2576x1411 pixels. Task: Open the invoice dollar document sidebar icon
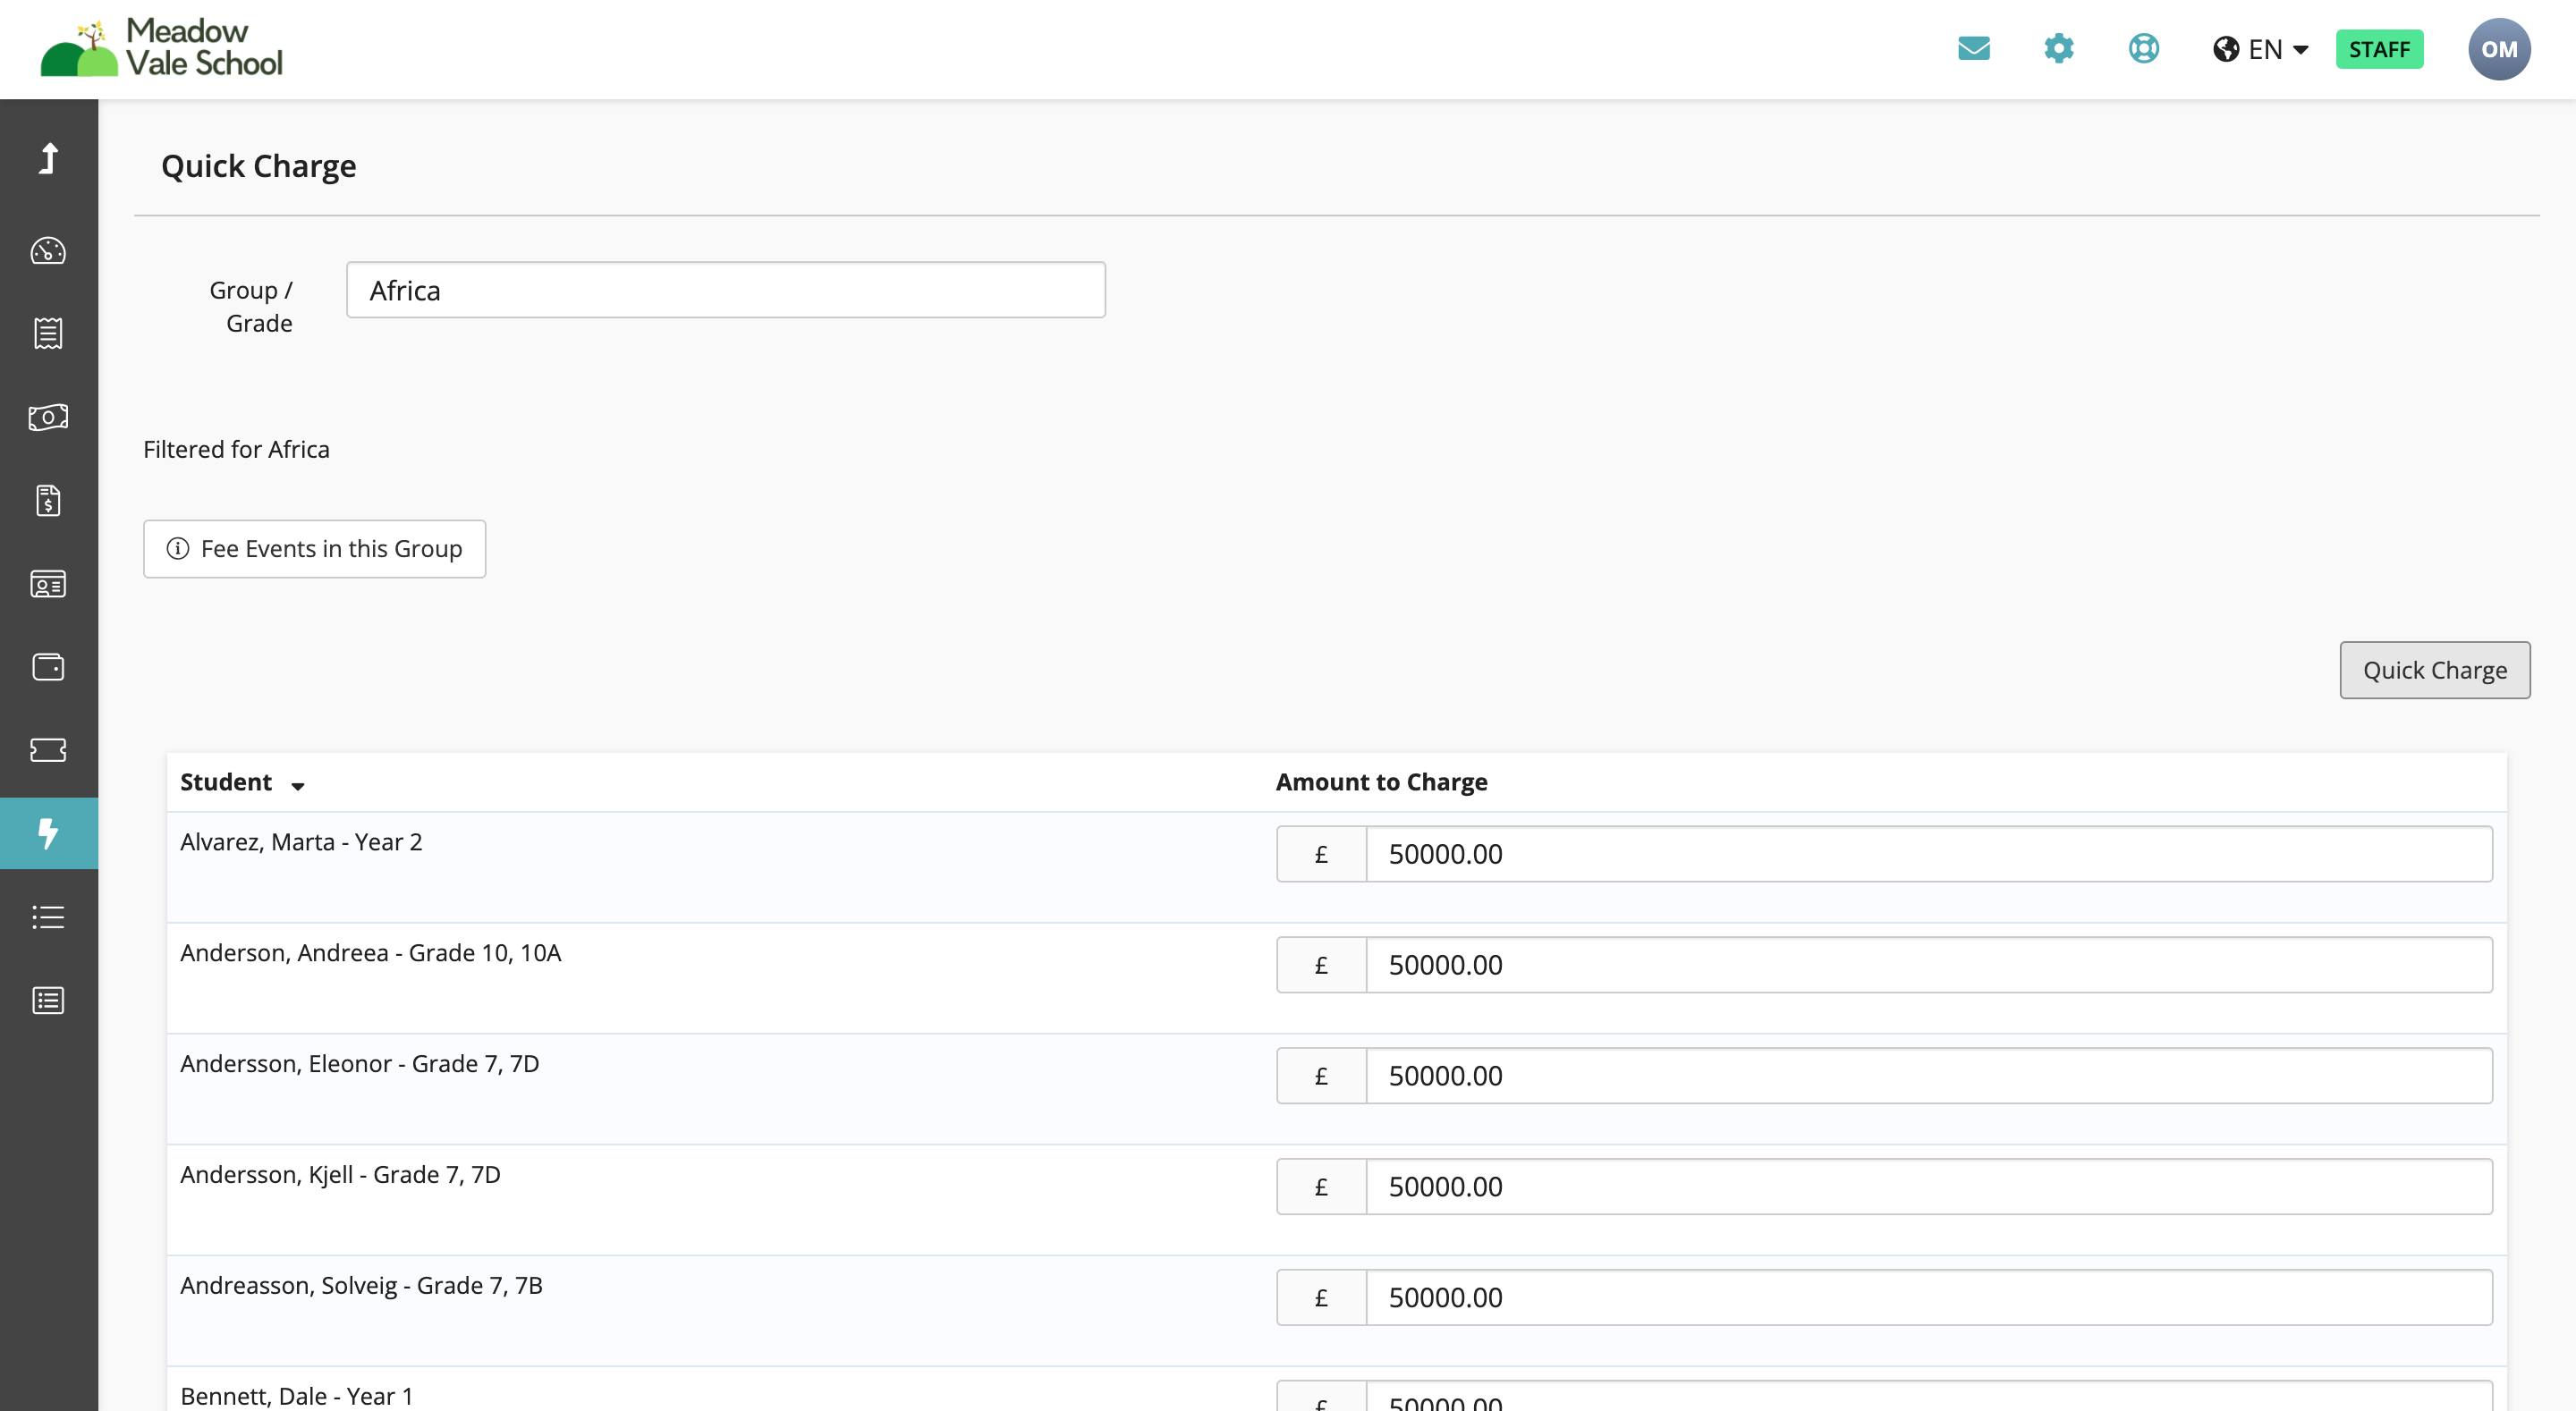tap(48, 500)
